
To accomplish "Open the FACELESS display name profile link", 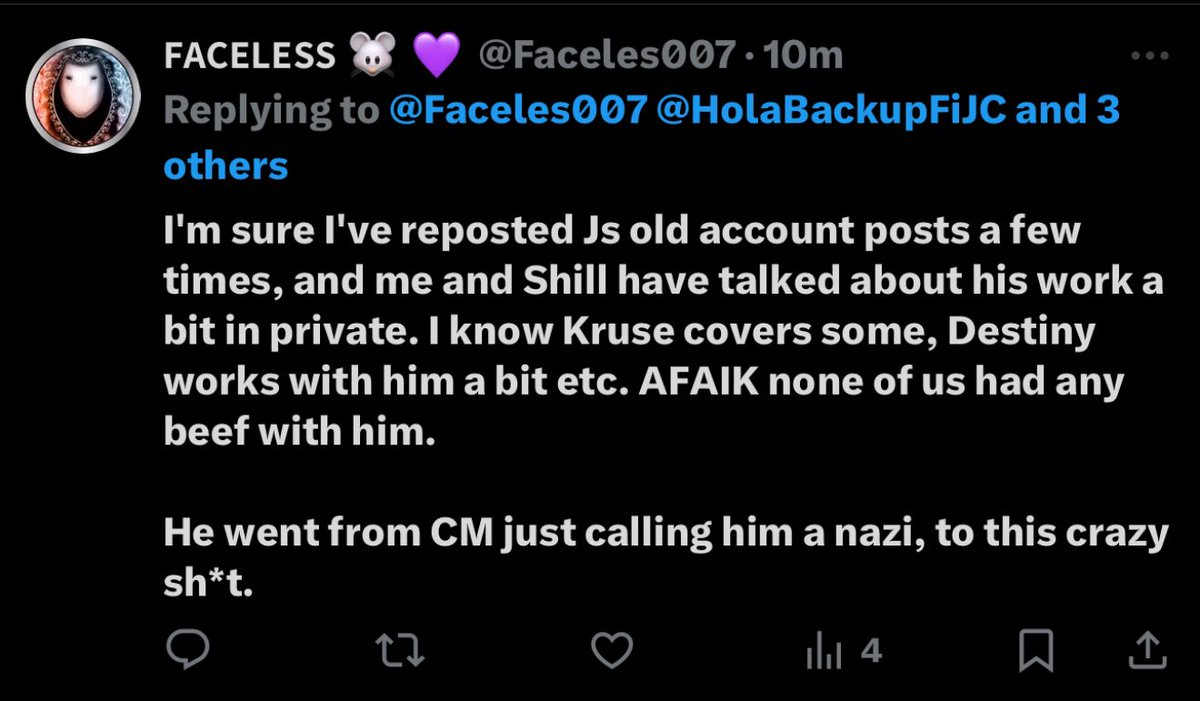I will pos(250,57).
